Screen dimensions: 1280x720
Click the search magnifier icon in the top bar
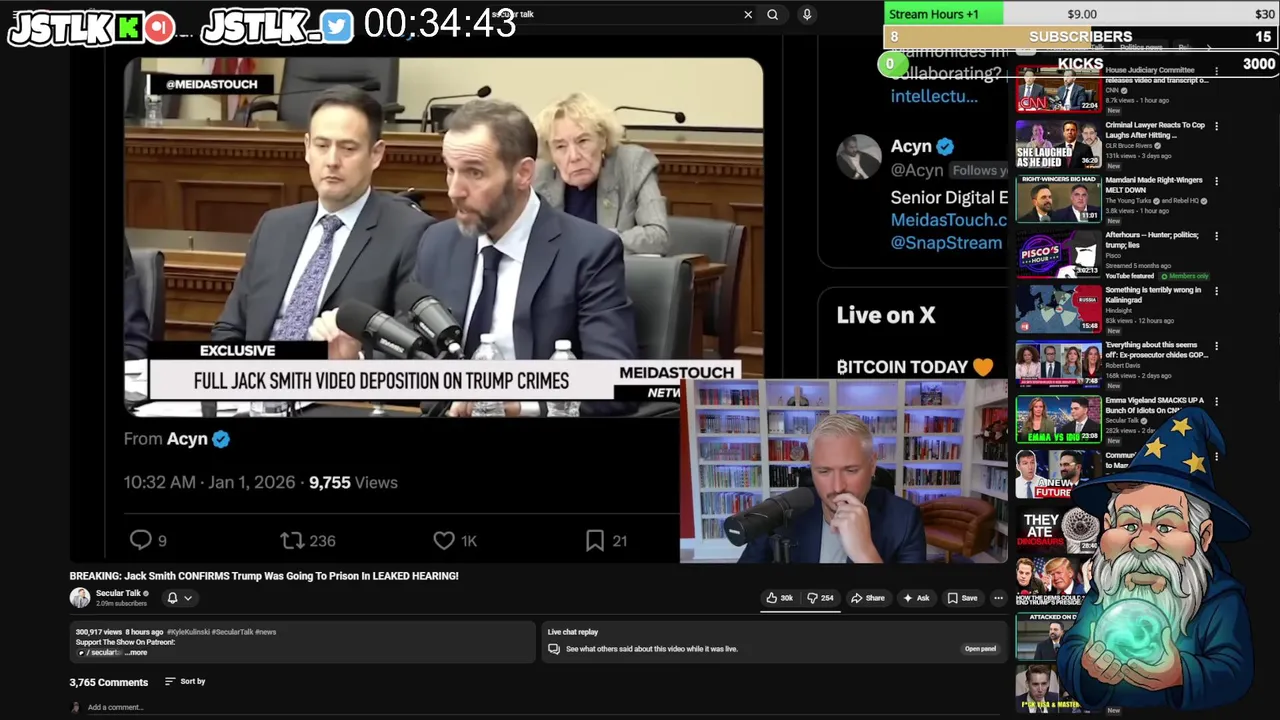772,14
